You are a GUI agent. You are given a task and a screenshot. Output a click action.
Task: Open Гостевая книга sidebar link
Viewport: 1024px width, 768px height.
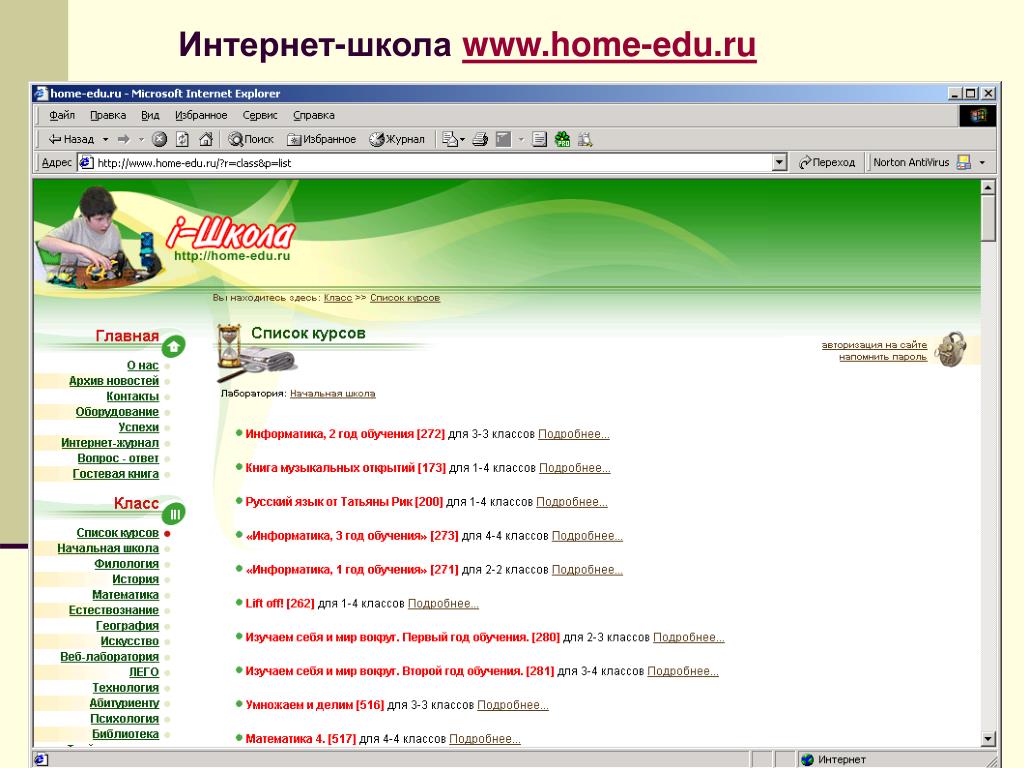pyautogui.click(x=116, y=474)
